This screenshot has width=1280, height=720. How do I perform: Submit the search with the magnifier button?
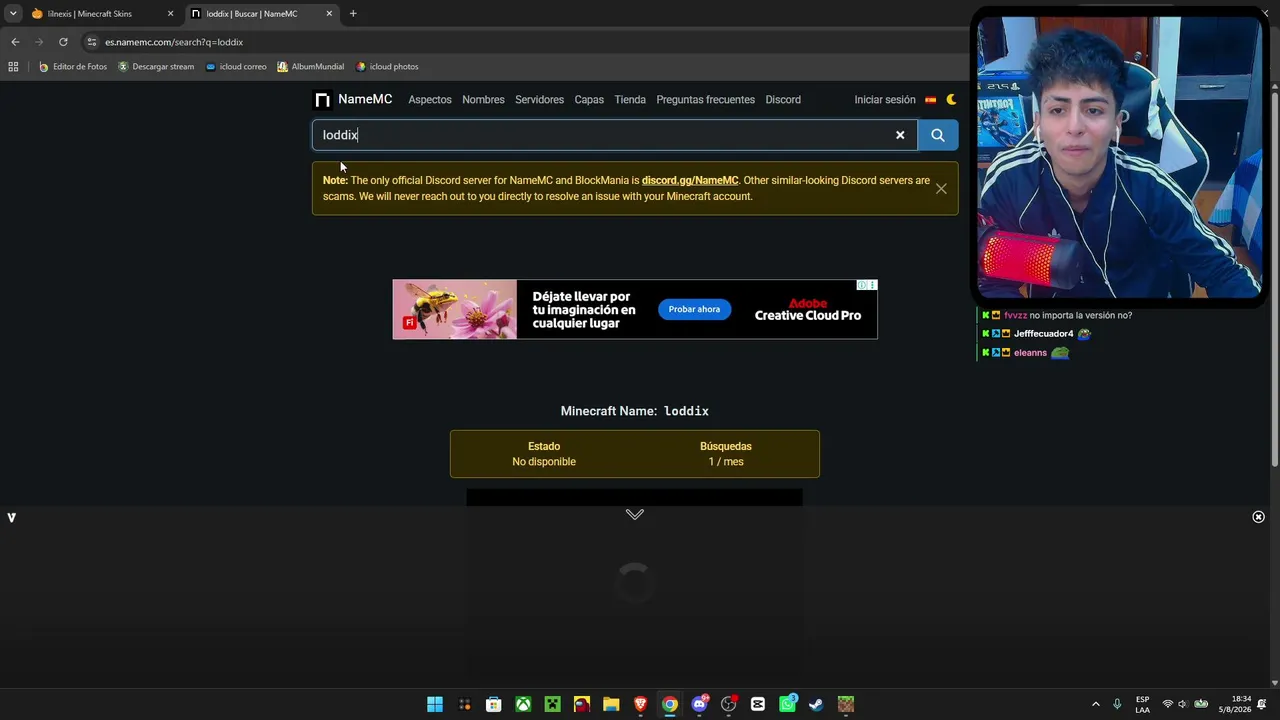[938, 135]
